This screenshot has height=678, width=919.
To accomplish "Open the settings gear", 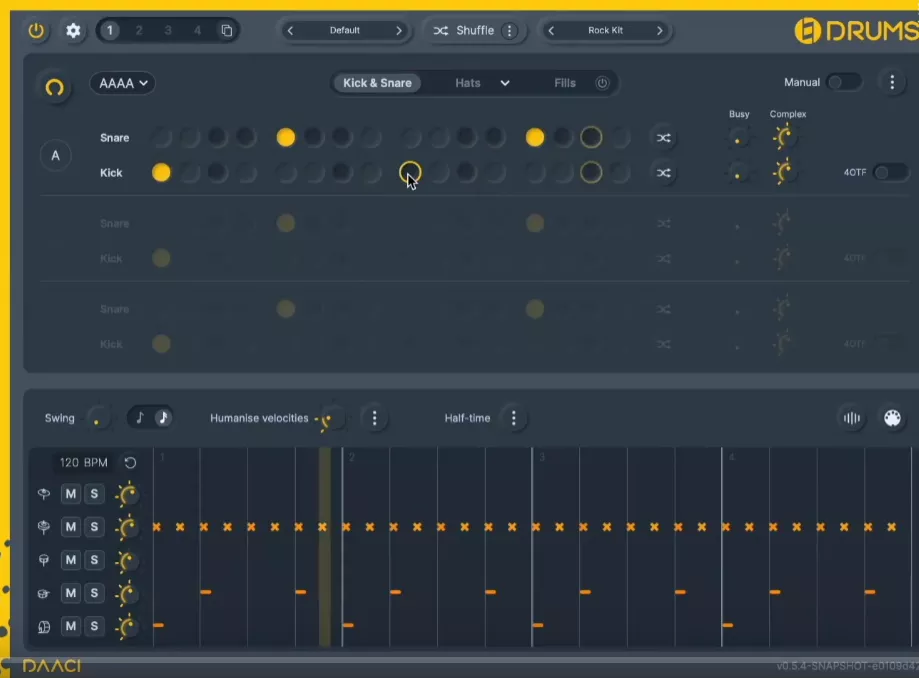I will pos(73,30).
